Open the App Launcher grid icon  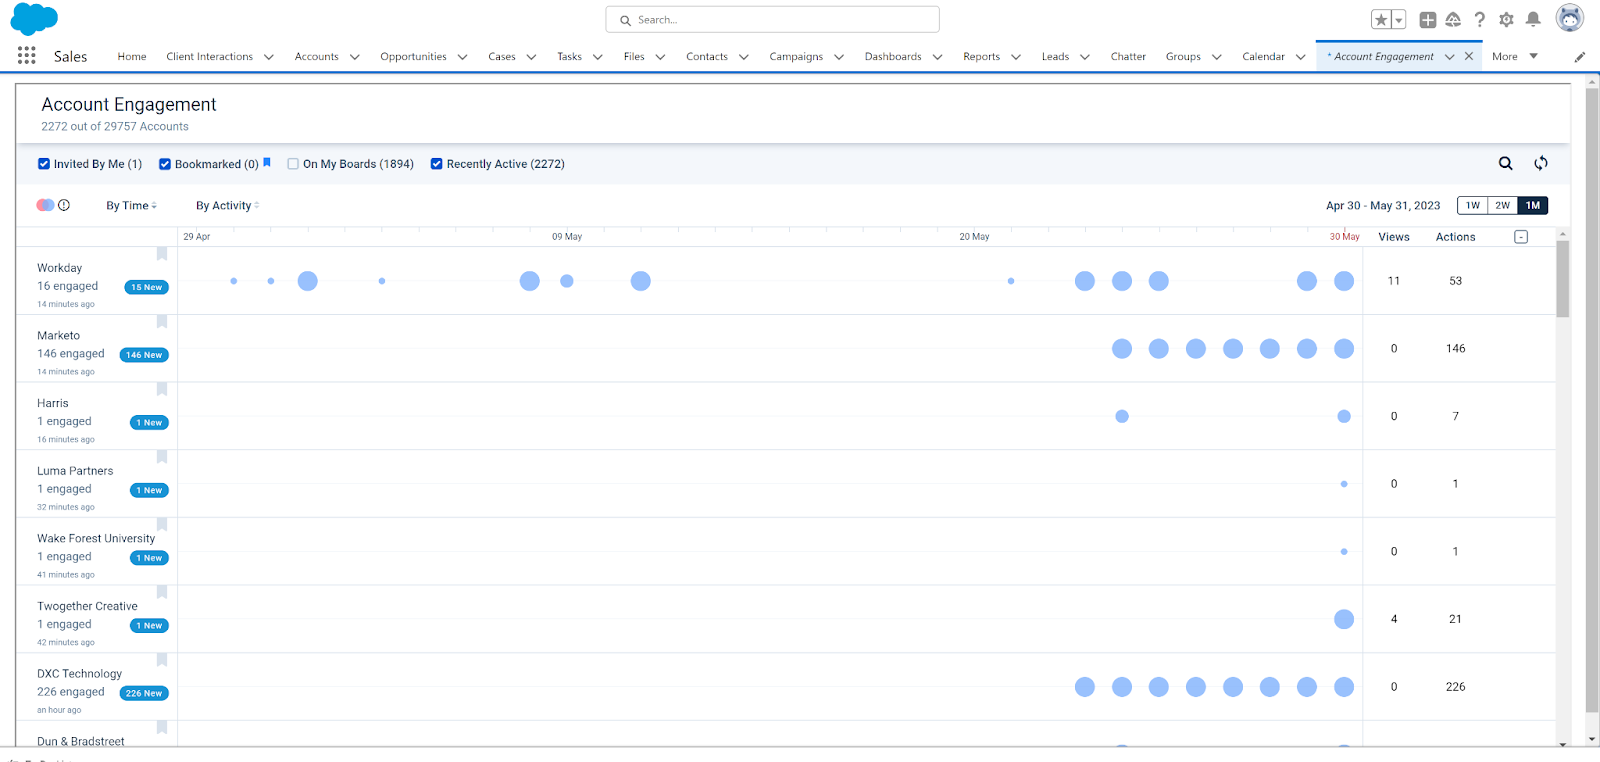click(26, 56)
